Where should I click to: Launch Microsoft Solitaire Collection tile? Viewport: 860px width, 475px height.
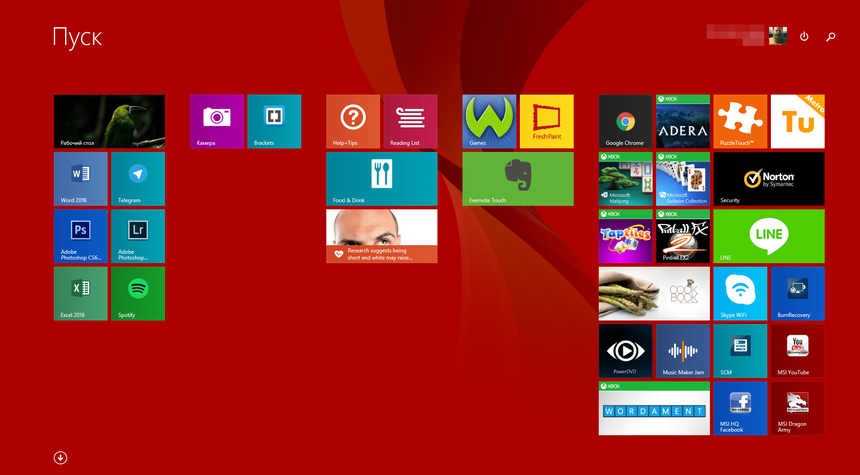[683, 179]
